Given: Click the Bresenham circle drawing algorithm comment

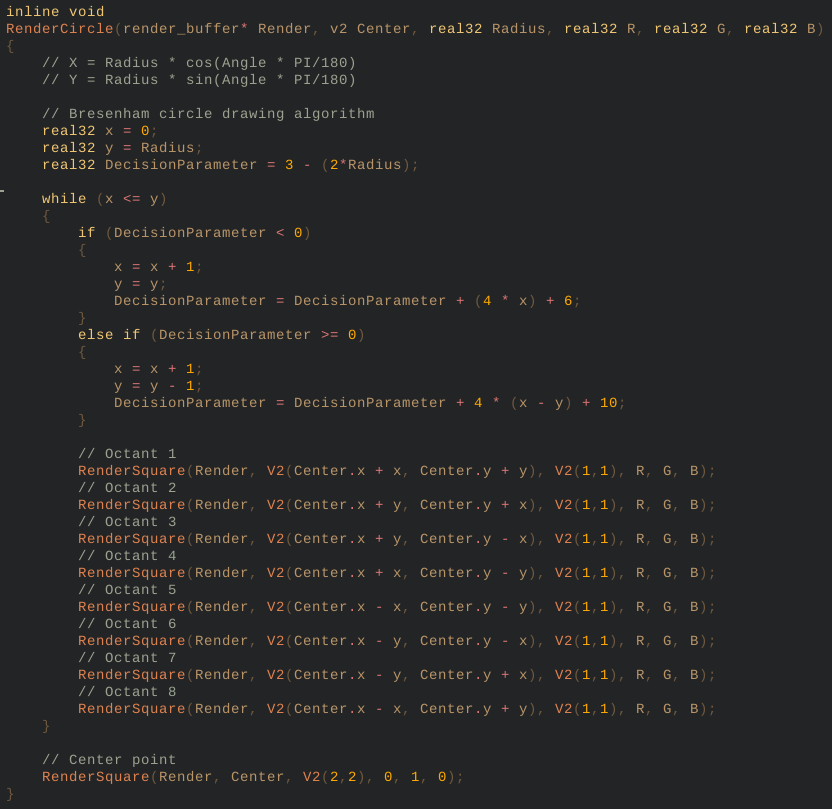Looking at the screenshot, I should click(208, 114).
